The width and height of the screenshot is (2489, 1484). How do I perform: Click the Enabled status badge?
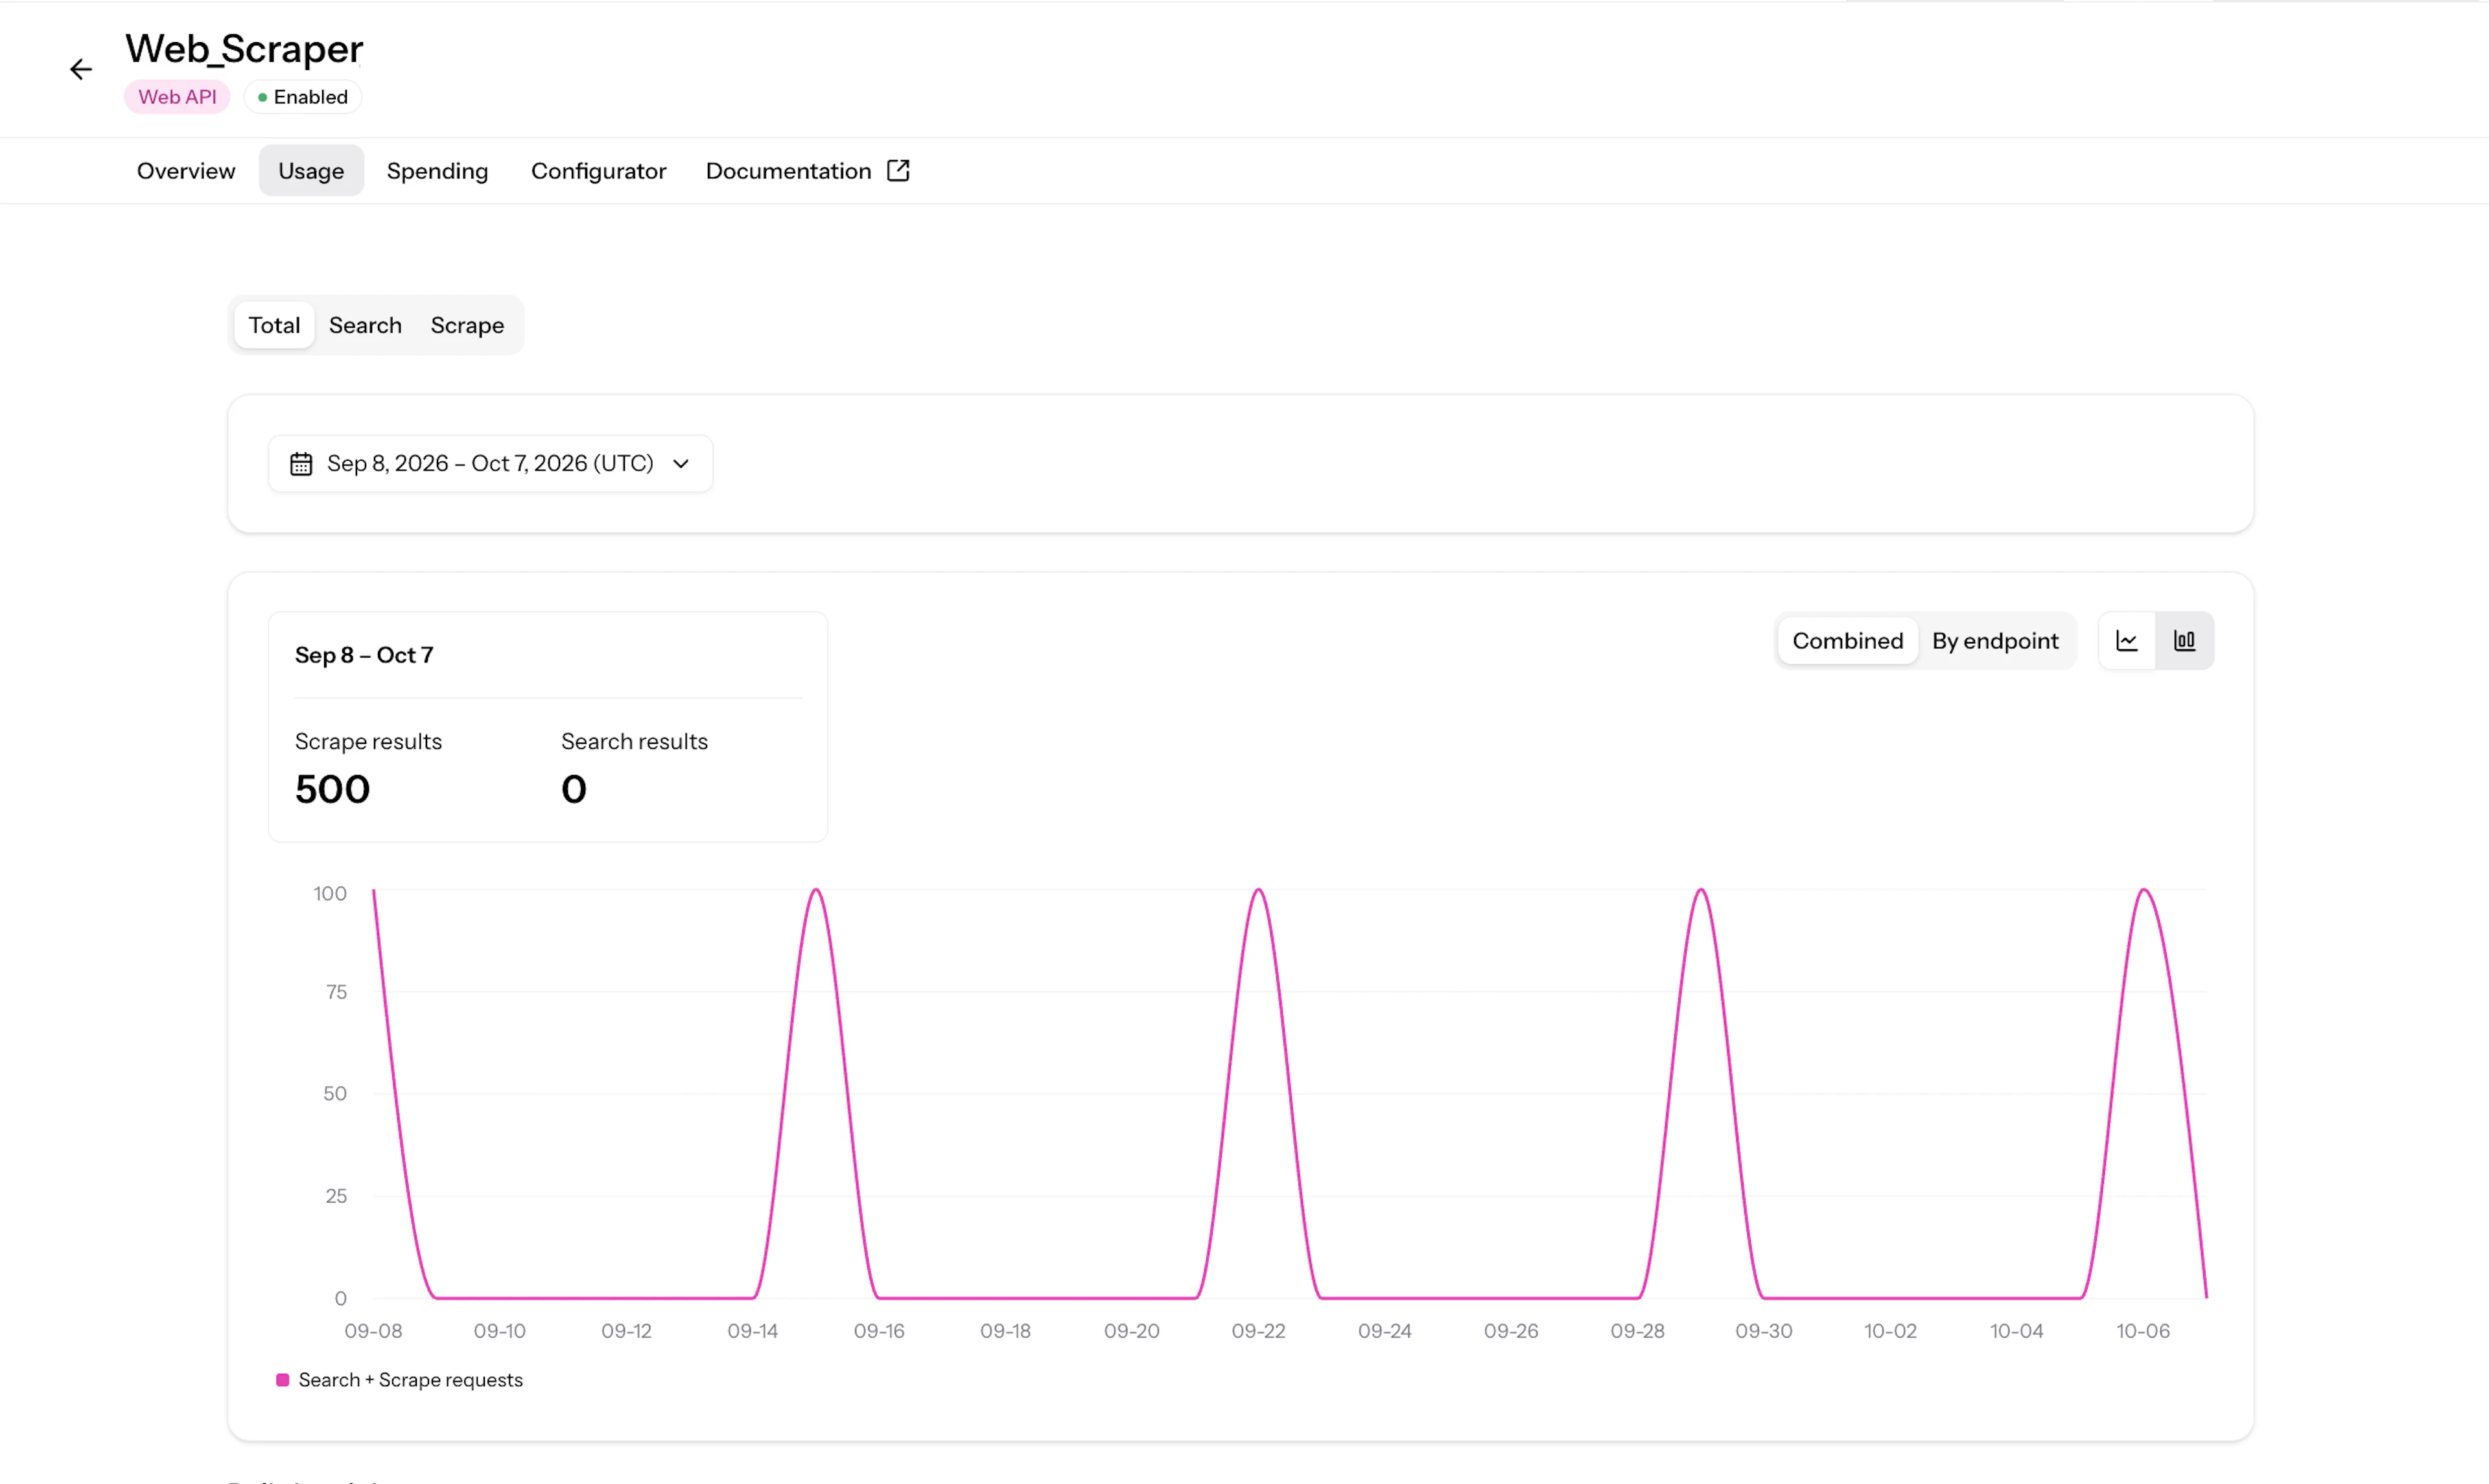pyautogui.click(x=302, y=97)
